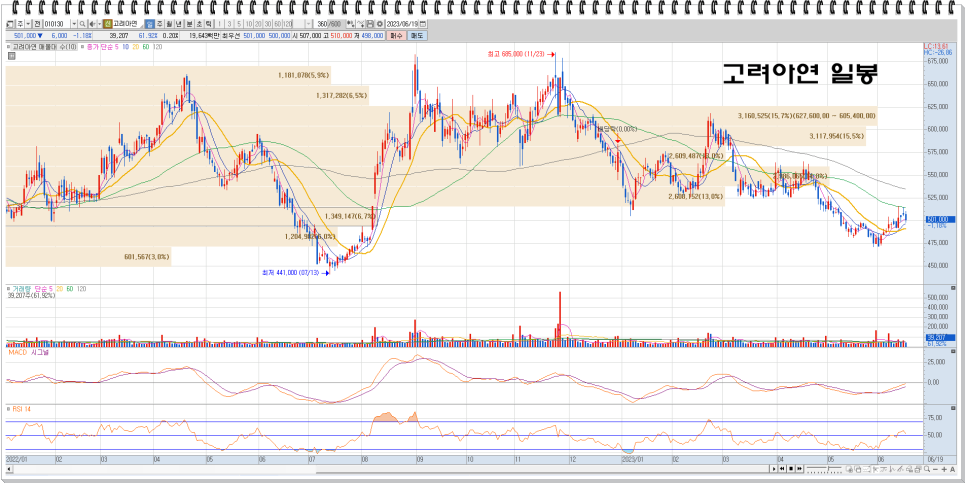Click the 전 button beside the stock code
966x484 pixels.
pyautogui.click(x=37, y=24)
